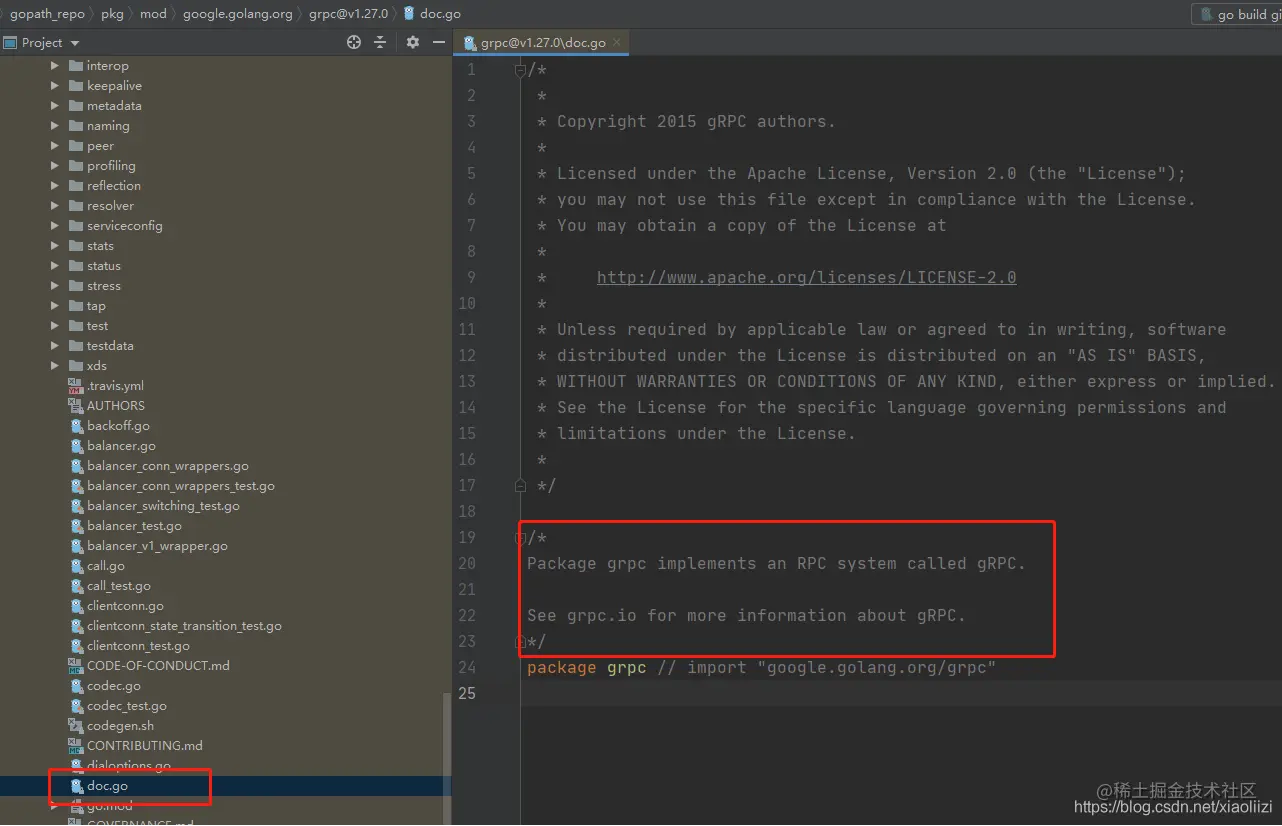This screenshot has height=826, width=1282.
Task: Expand the resolver folder
Action: (55, 206)
